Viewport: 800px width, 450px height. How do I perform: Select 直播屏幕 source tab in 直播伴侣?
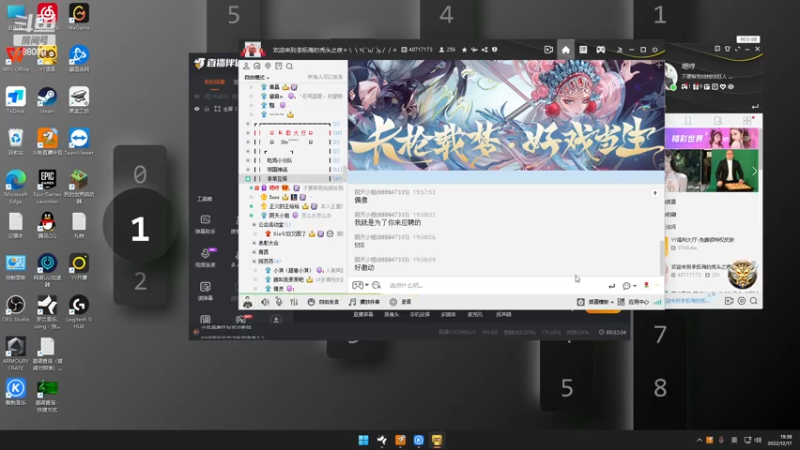click(x=363, y=315)
